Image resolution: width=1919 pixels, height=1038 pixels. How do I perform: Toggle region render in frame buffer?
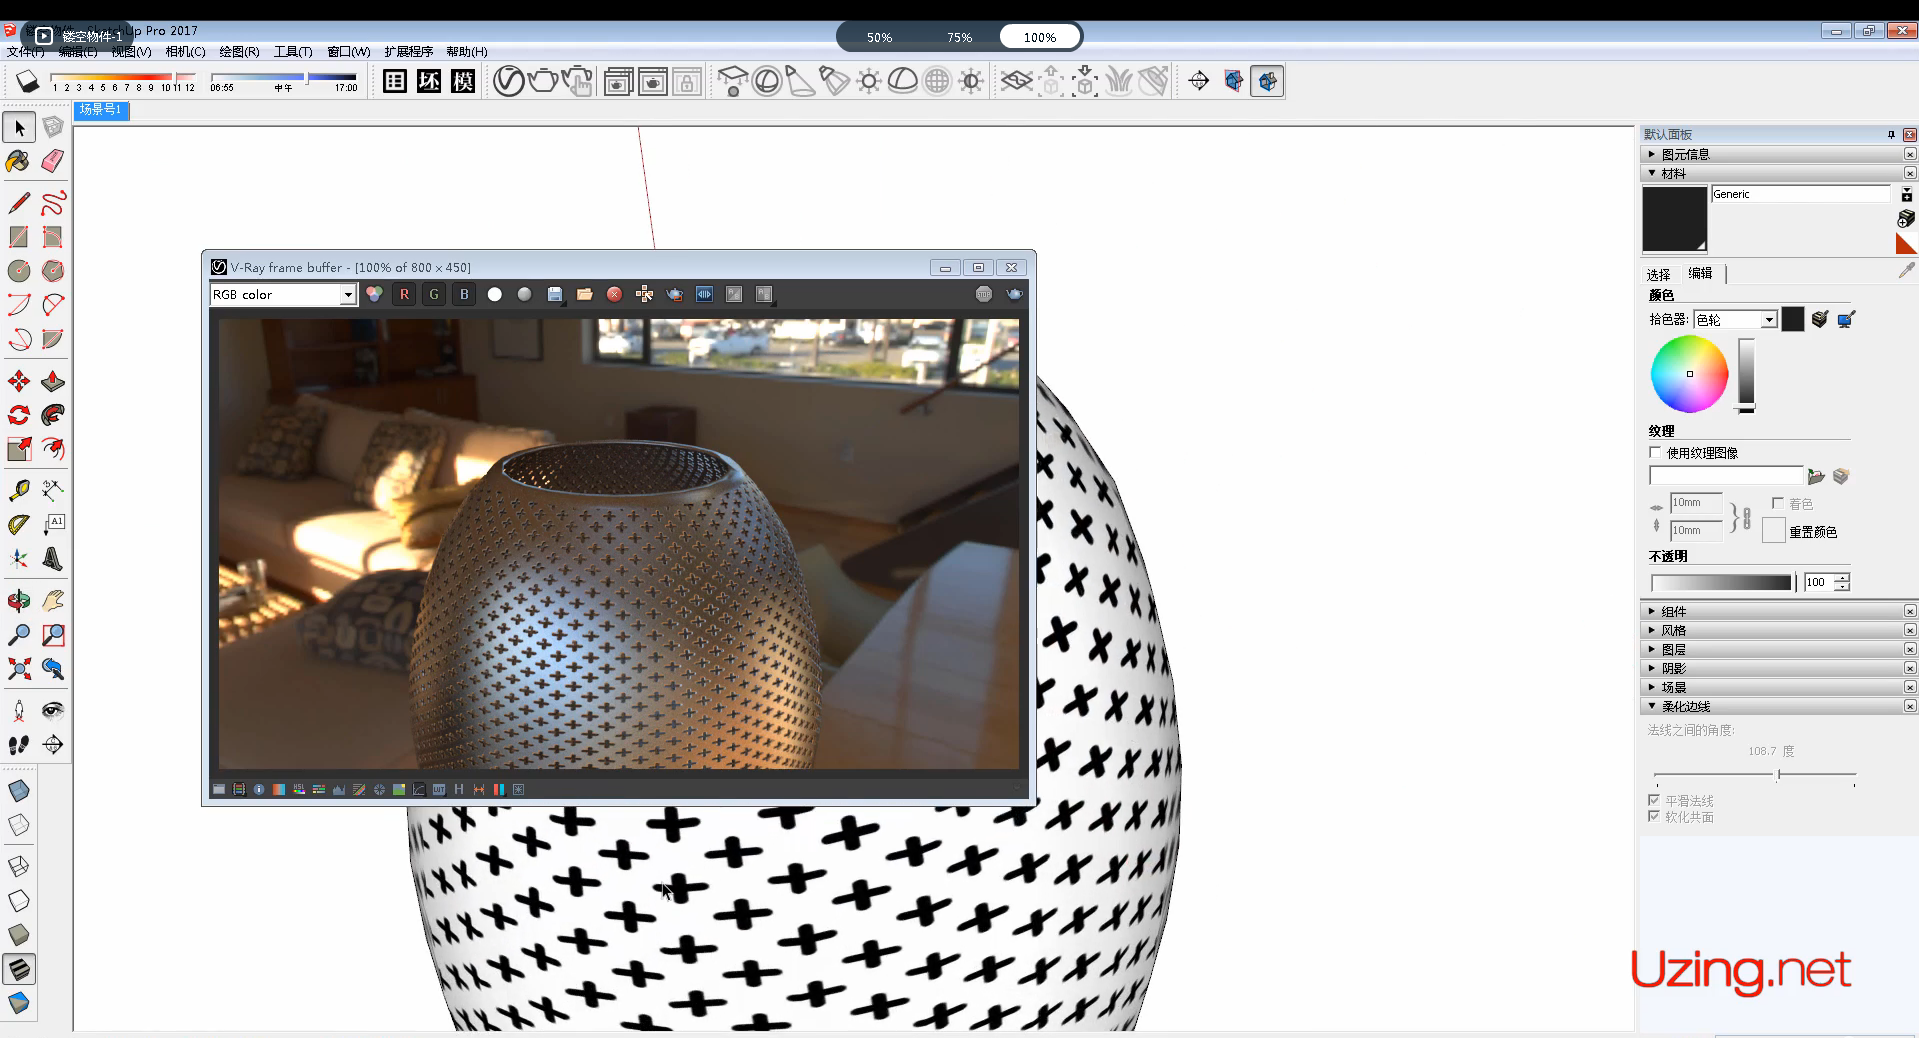pos(675,294)
